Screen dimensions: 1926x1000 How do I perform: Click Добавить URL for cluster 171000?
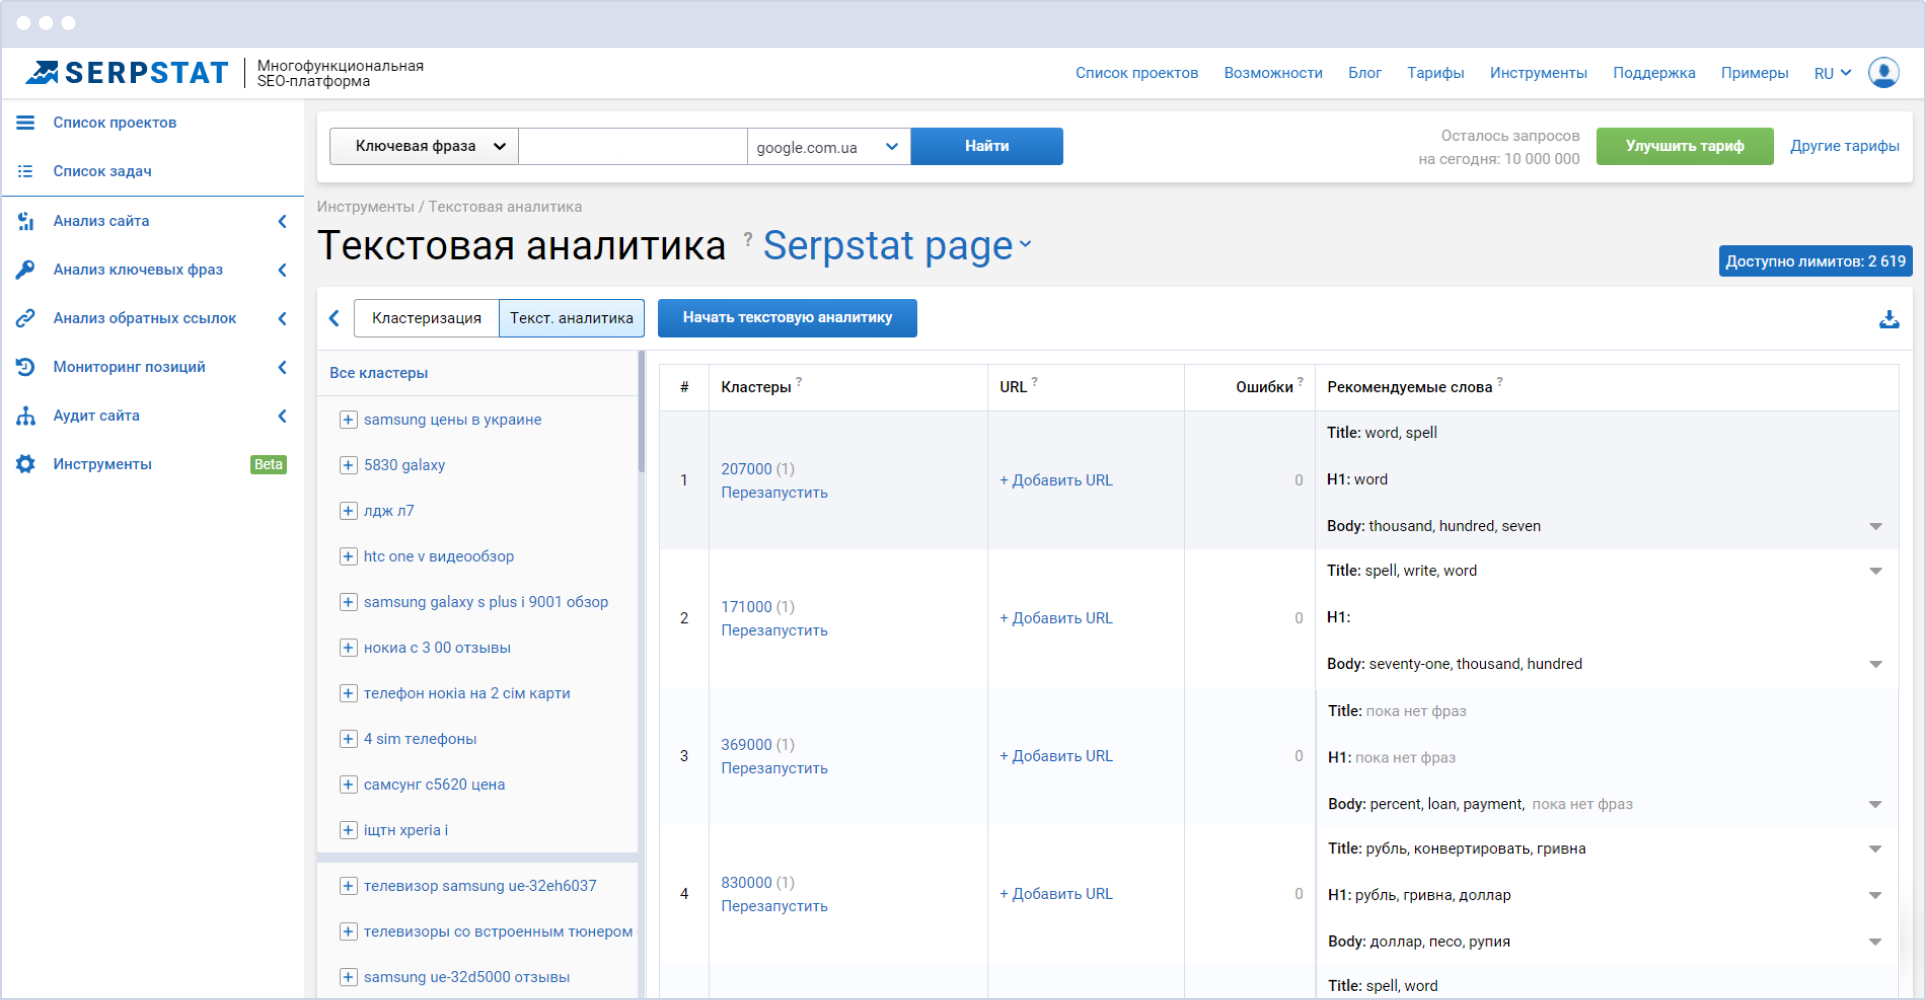click(x=1056, y=618)
